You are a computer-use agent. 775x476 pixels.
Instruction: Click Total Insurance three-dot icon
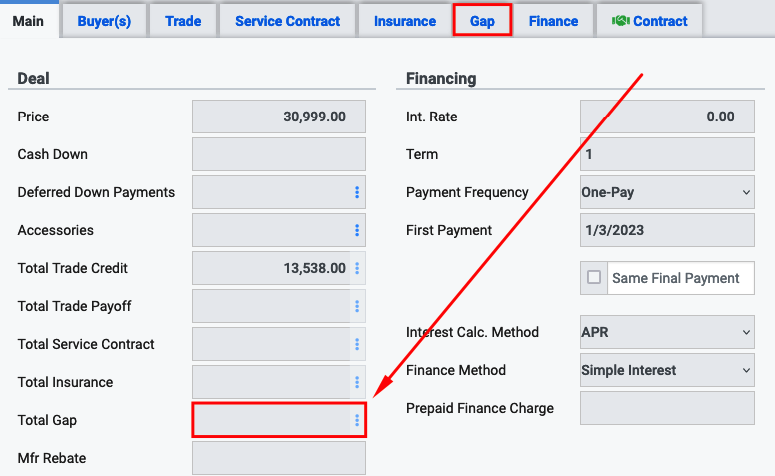point(357,382)
